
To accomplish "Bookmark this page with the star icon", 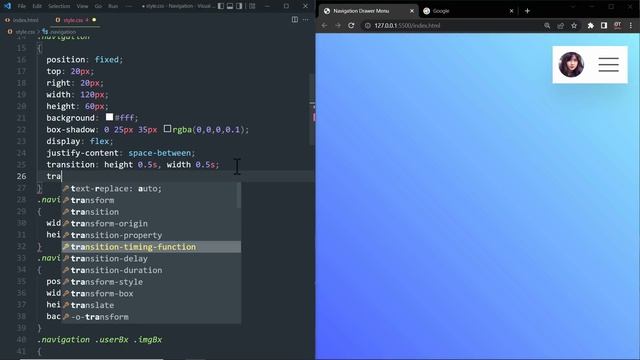I will tap(574, 25).
